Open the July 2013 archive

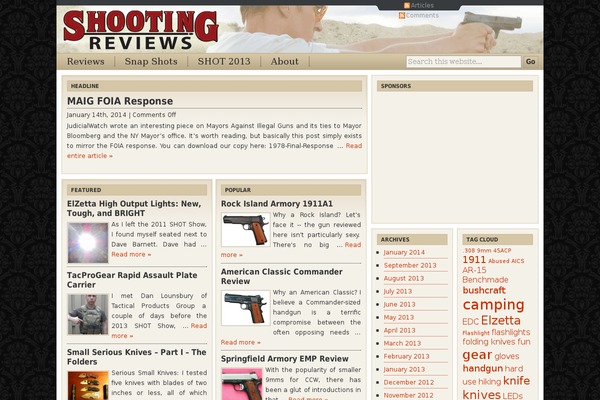point(398,291)
